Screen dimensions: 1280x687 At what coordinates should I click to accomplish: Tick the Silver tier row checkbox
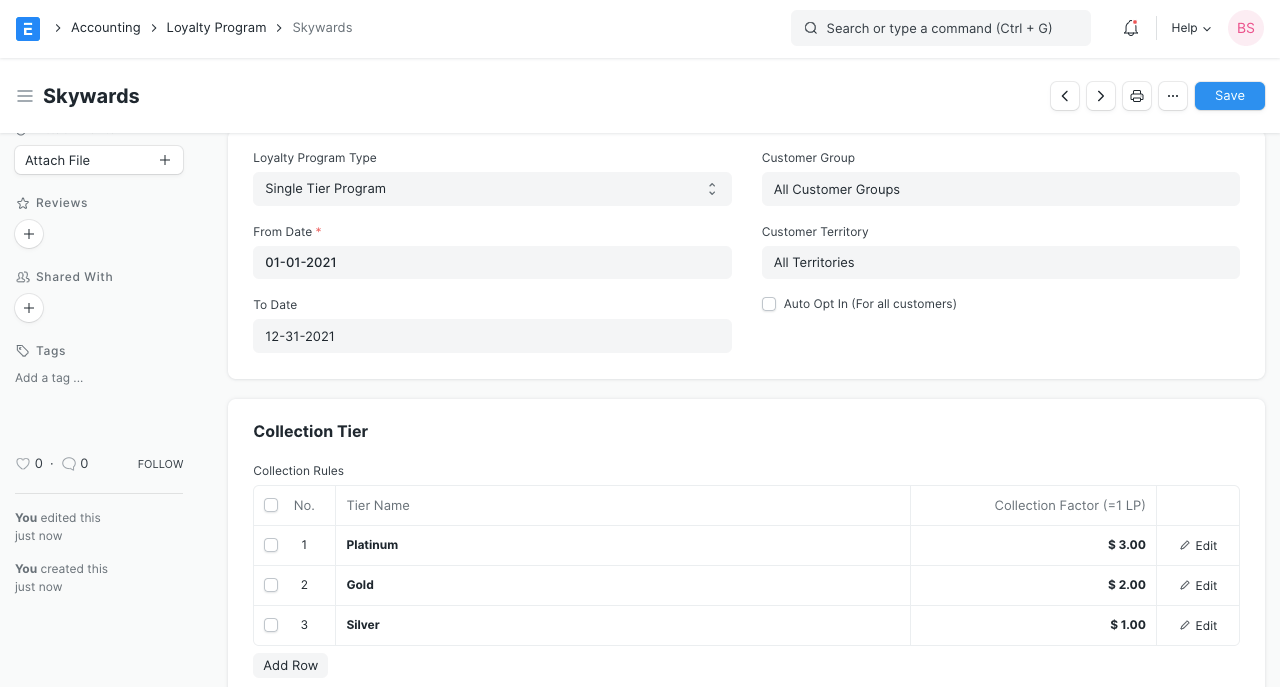pyautogui.click(x=271, y=625)
